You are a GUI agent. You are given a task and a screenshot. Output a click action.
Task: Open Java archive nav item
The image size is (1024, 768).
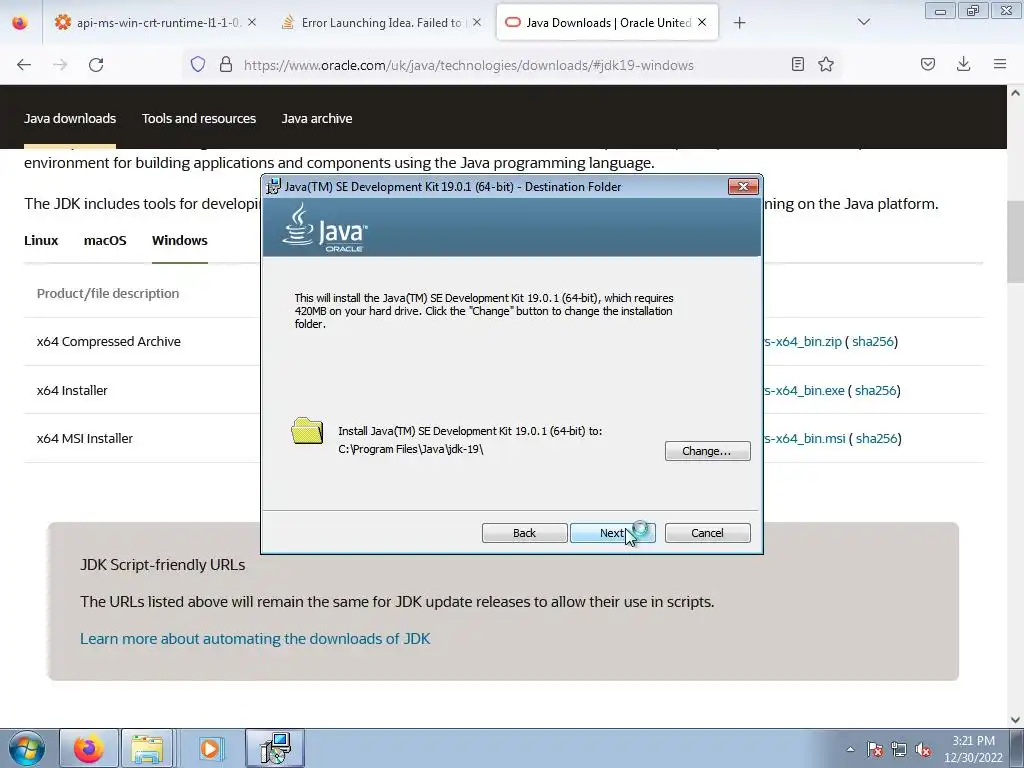click(317, 118)
